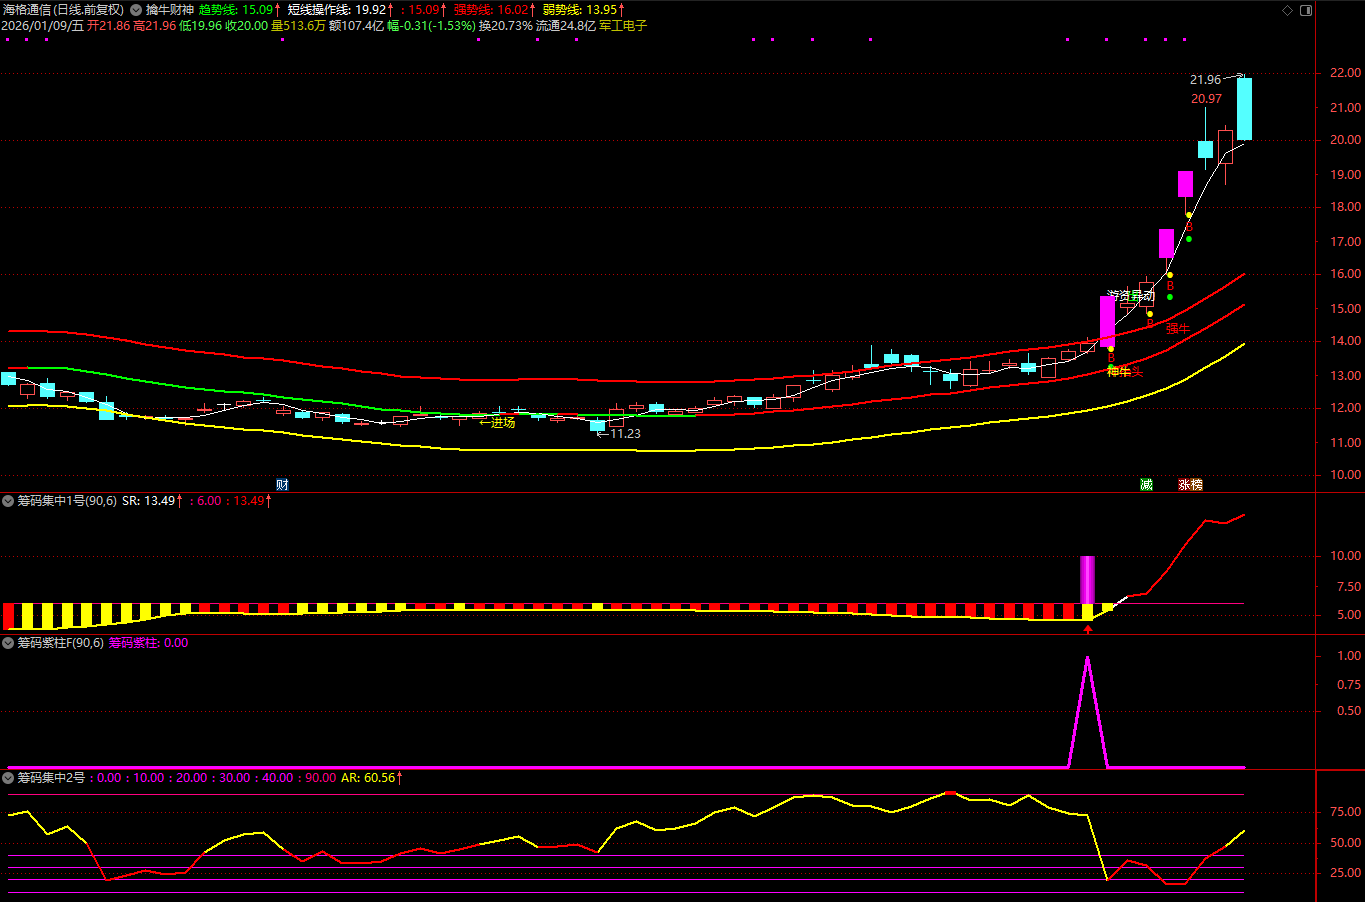
Task: Expand the 筹码紫柱F indicator menu arrow
Action: point(8,643)
